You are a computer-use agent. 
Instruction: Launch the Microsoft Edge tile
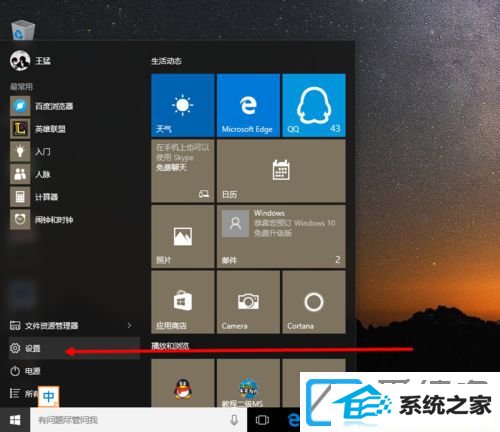pyautogui.click(x=248, y=105)
